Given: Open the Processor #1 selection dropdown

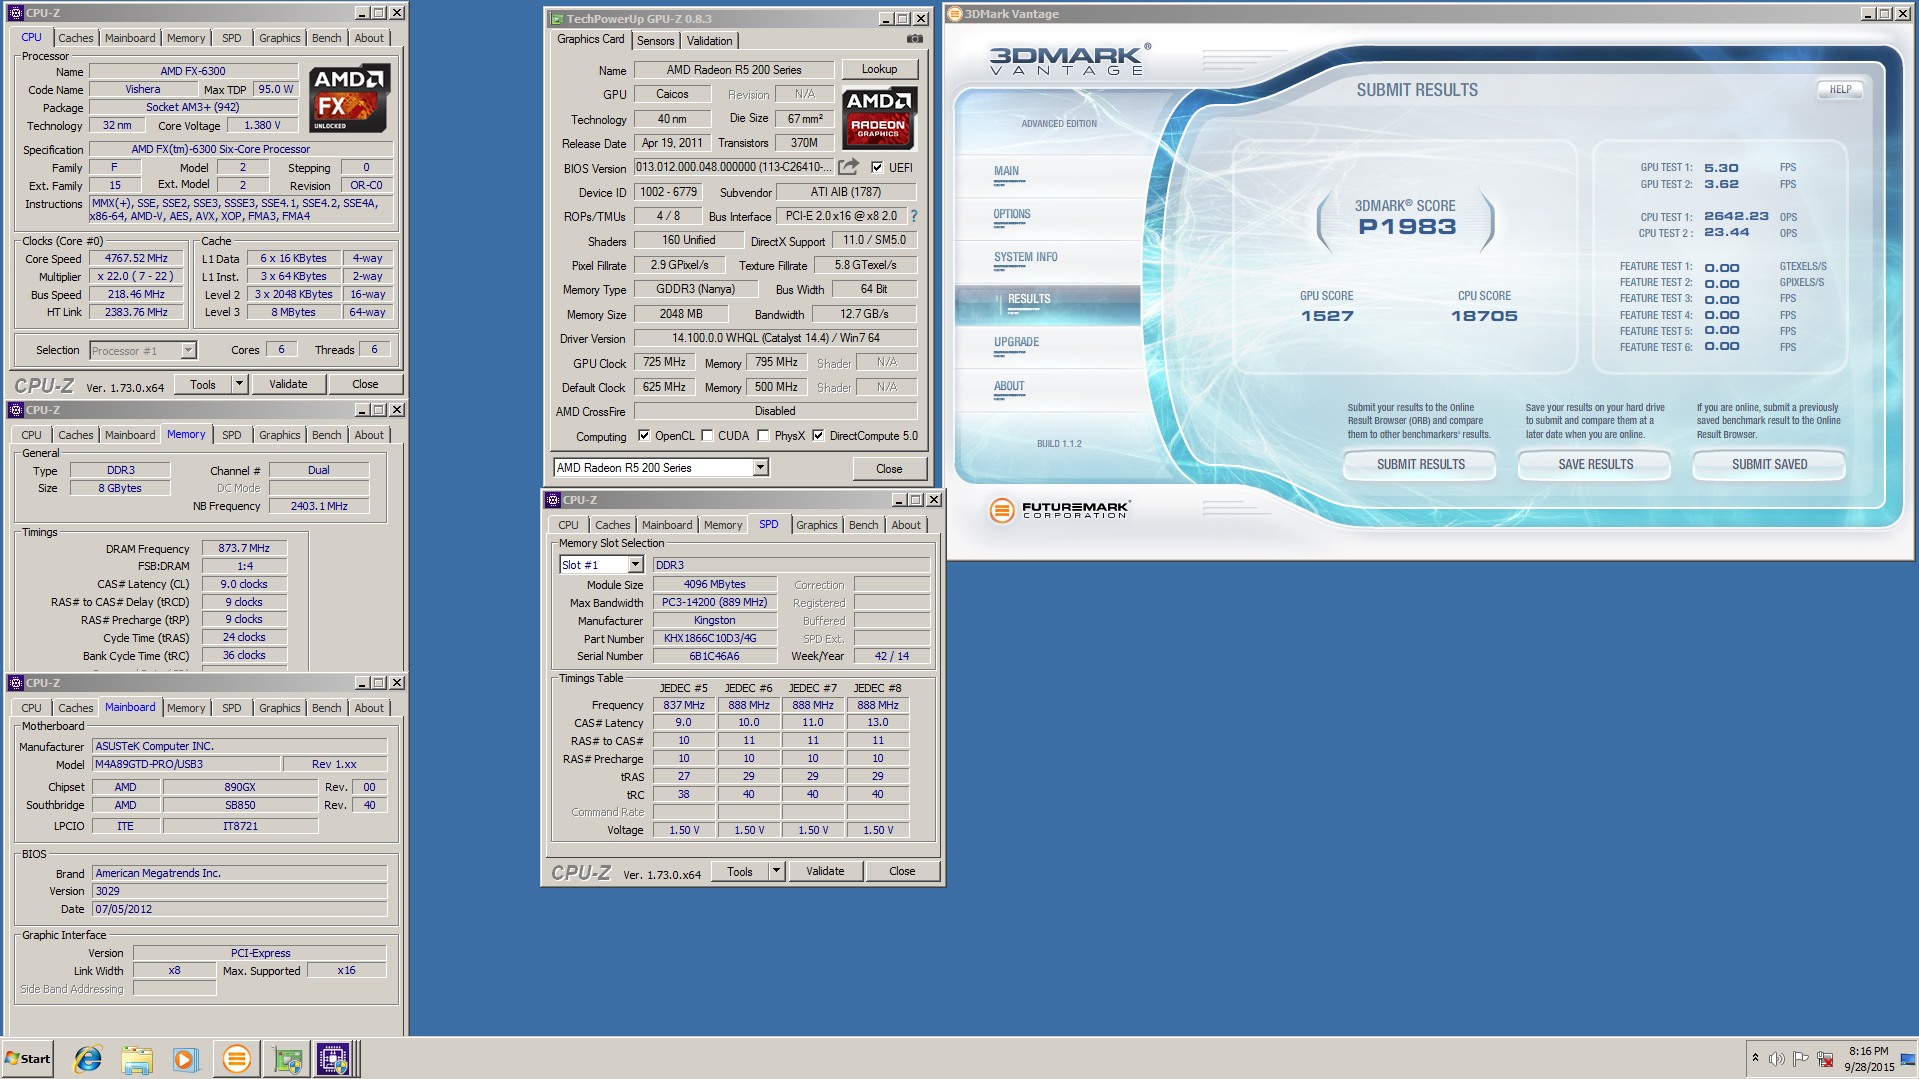Looking at the screenshot, I should 188,351.
